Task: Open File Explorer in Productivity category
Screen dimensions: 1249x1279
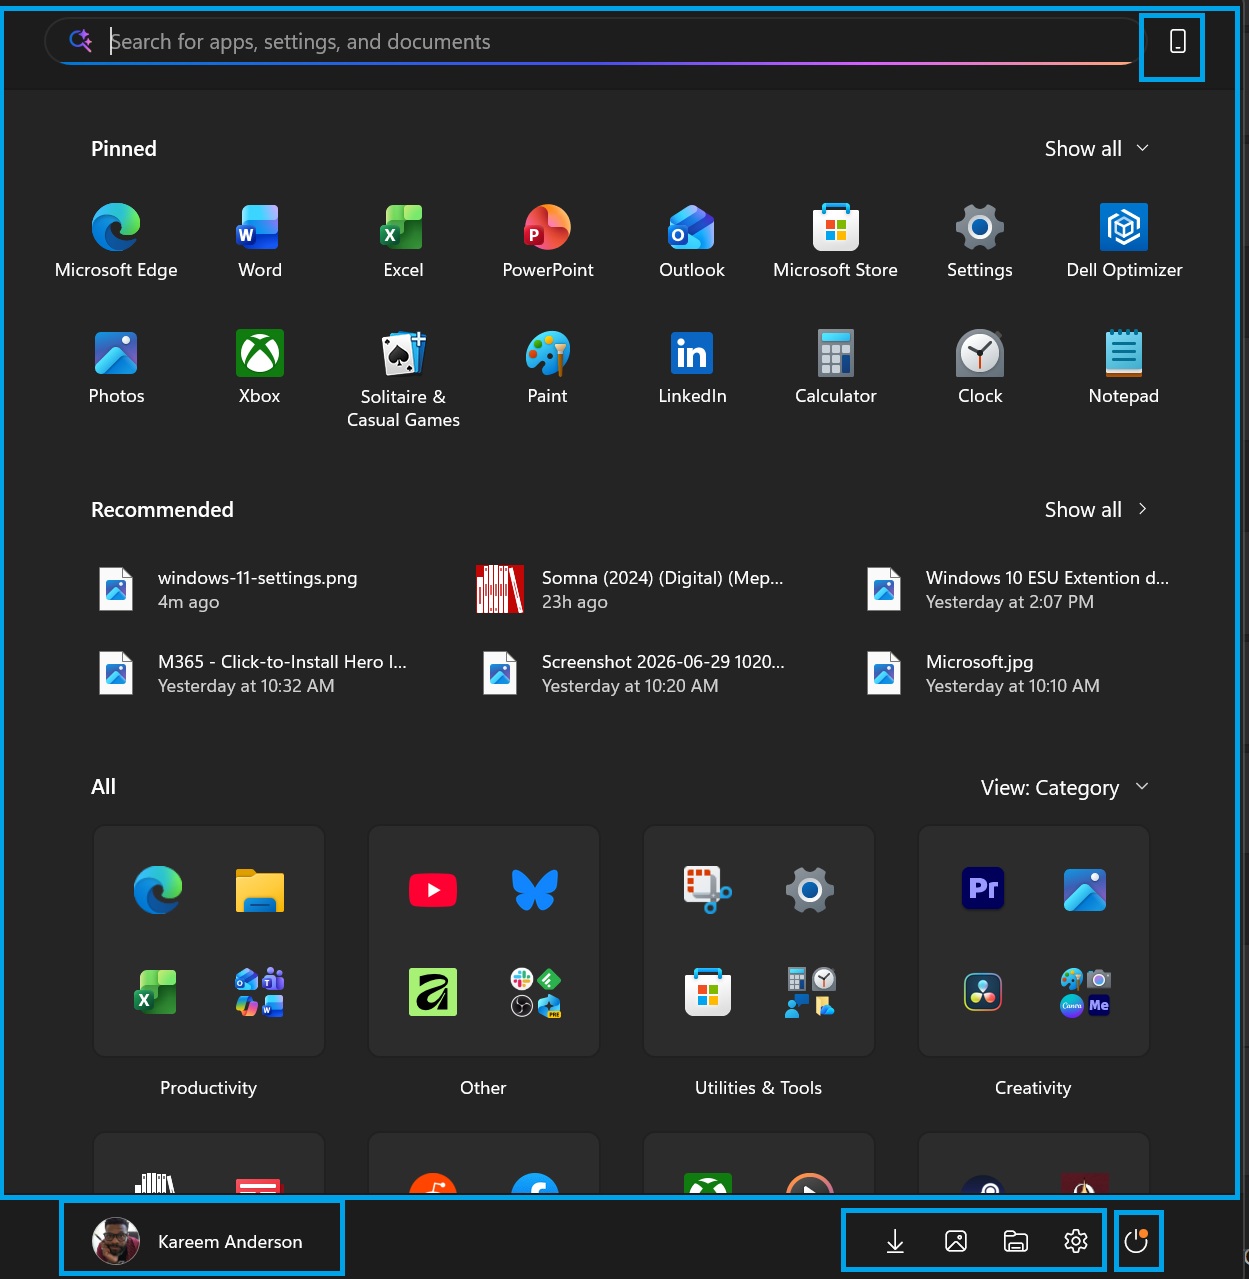Action: pyautogui.click(x=260, y=890)
